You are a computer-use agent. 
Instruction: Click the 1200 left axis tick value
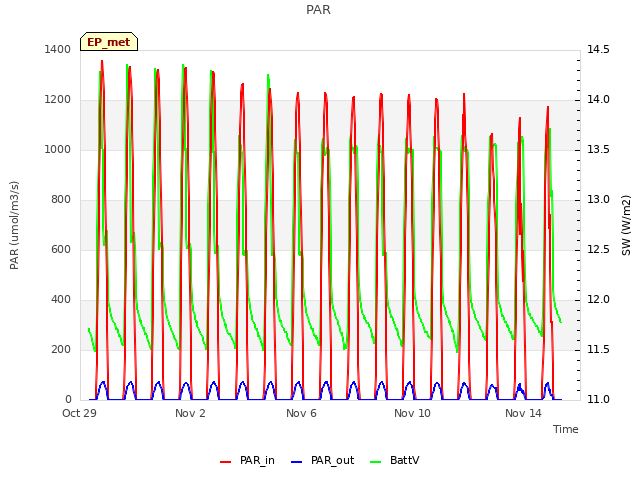58,99
